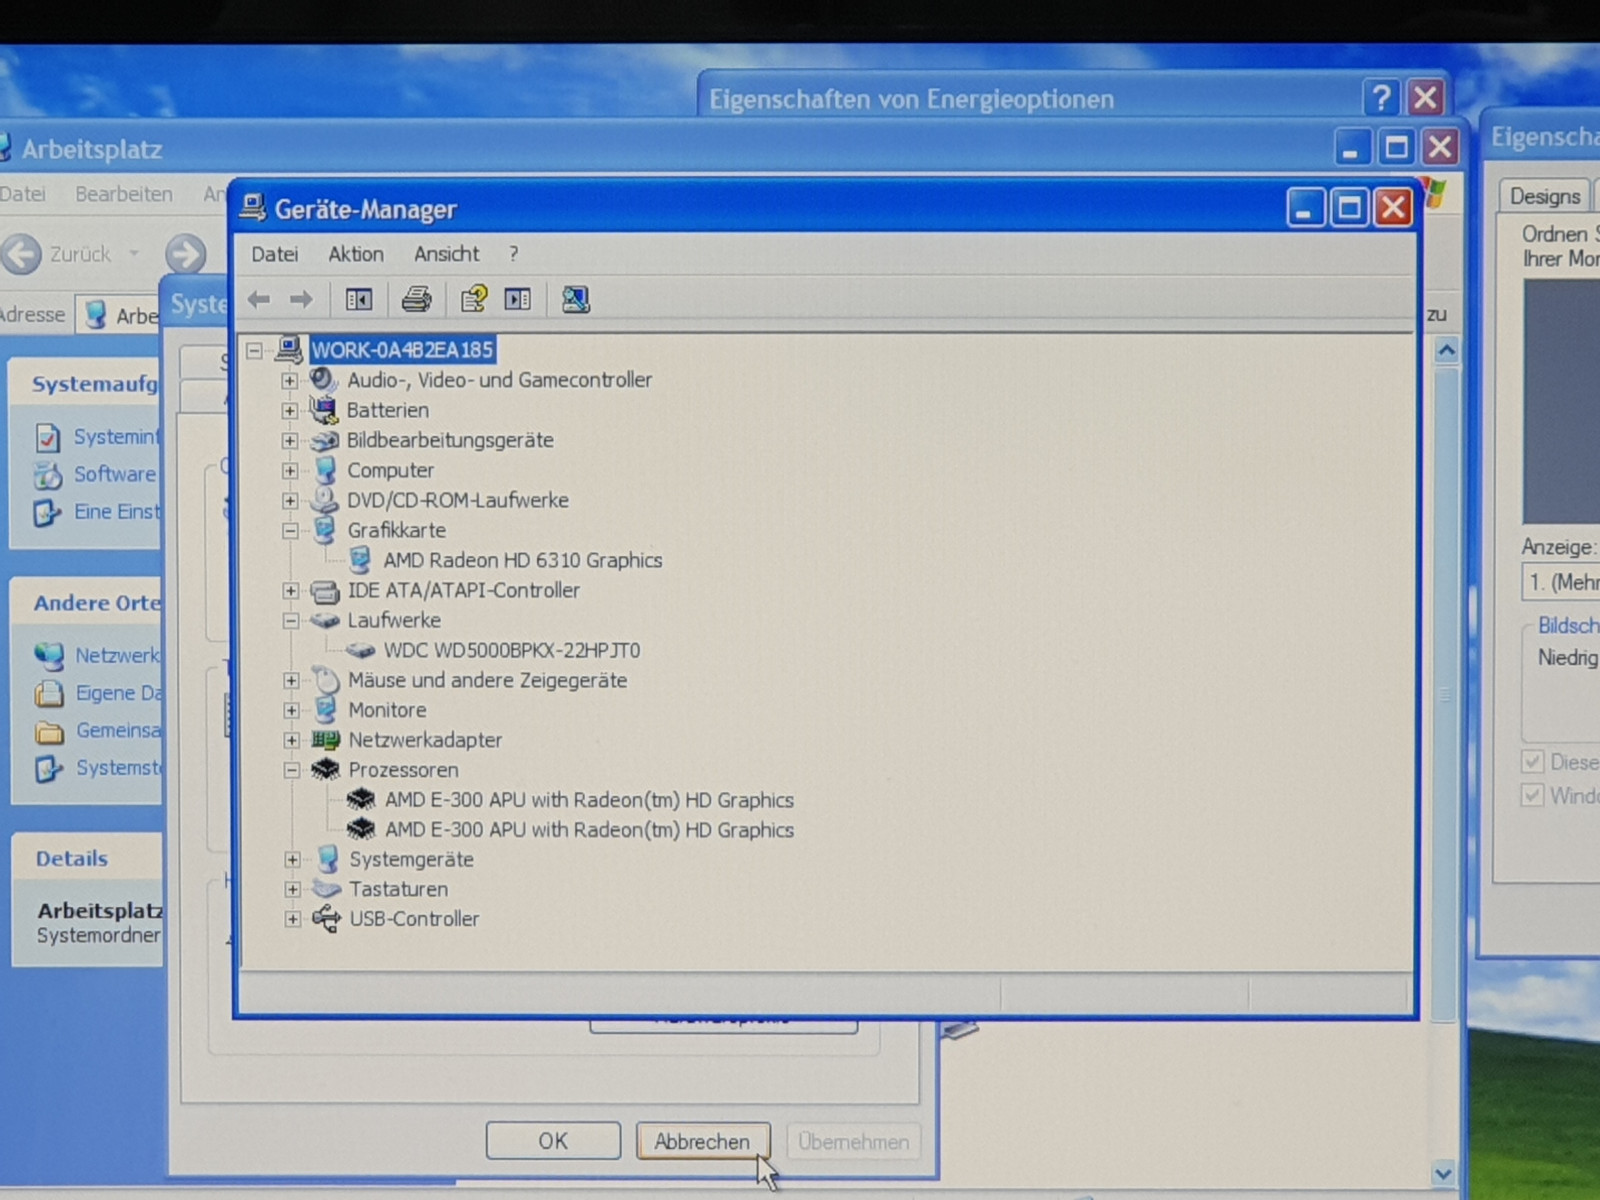
Task: Click the back arrow in Geräte-Manager toolbar
Action: (259, 299)
